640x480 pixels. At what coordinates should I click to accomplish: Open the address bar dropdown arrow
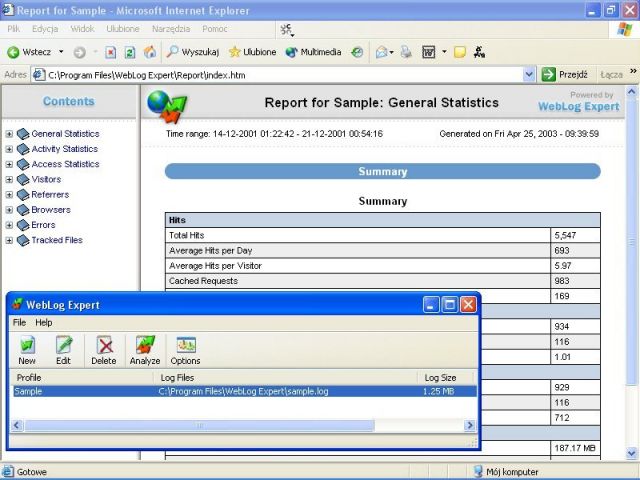click(529, 75)
